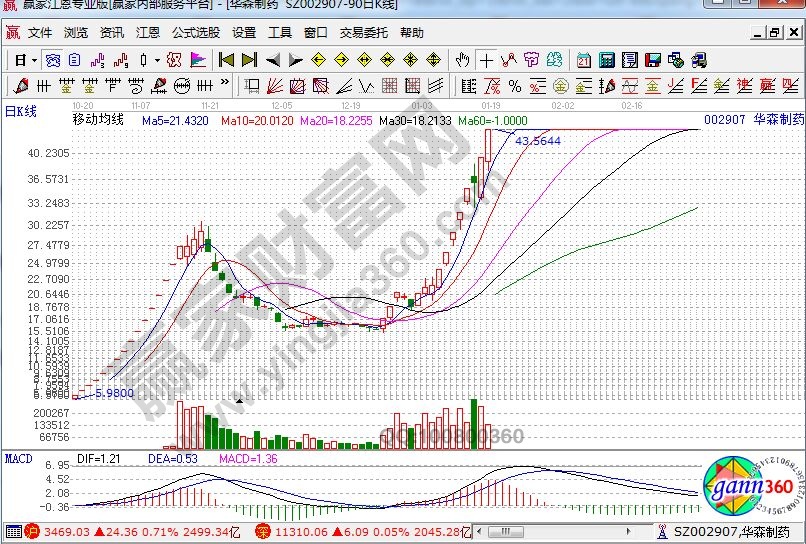
Task: Jump to first bar arrow icon
Action: (227, 59)
